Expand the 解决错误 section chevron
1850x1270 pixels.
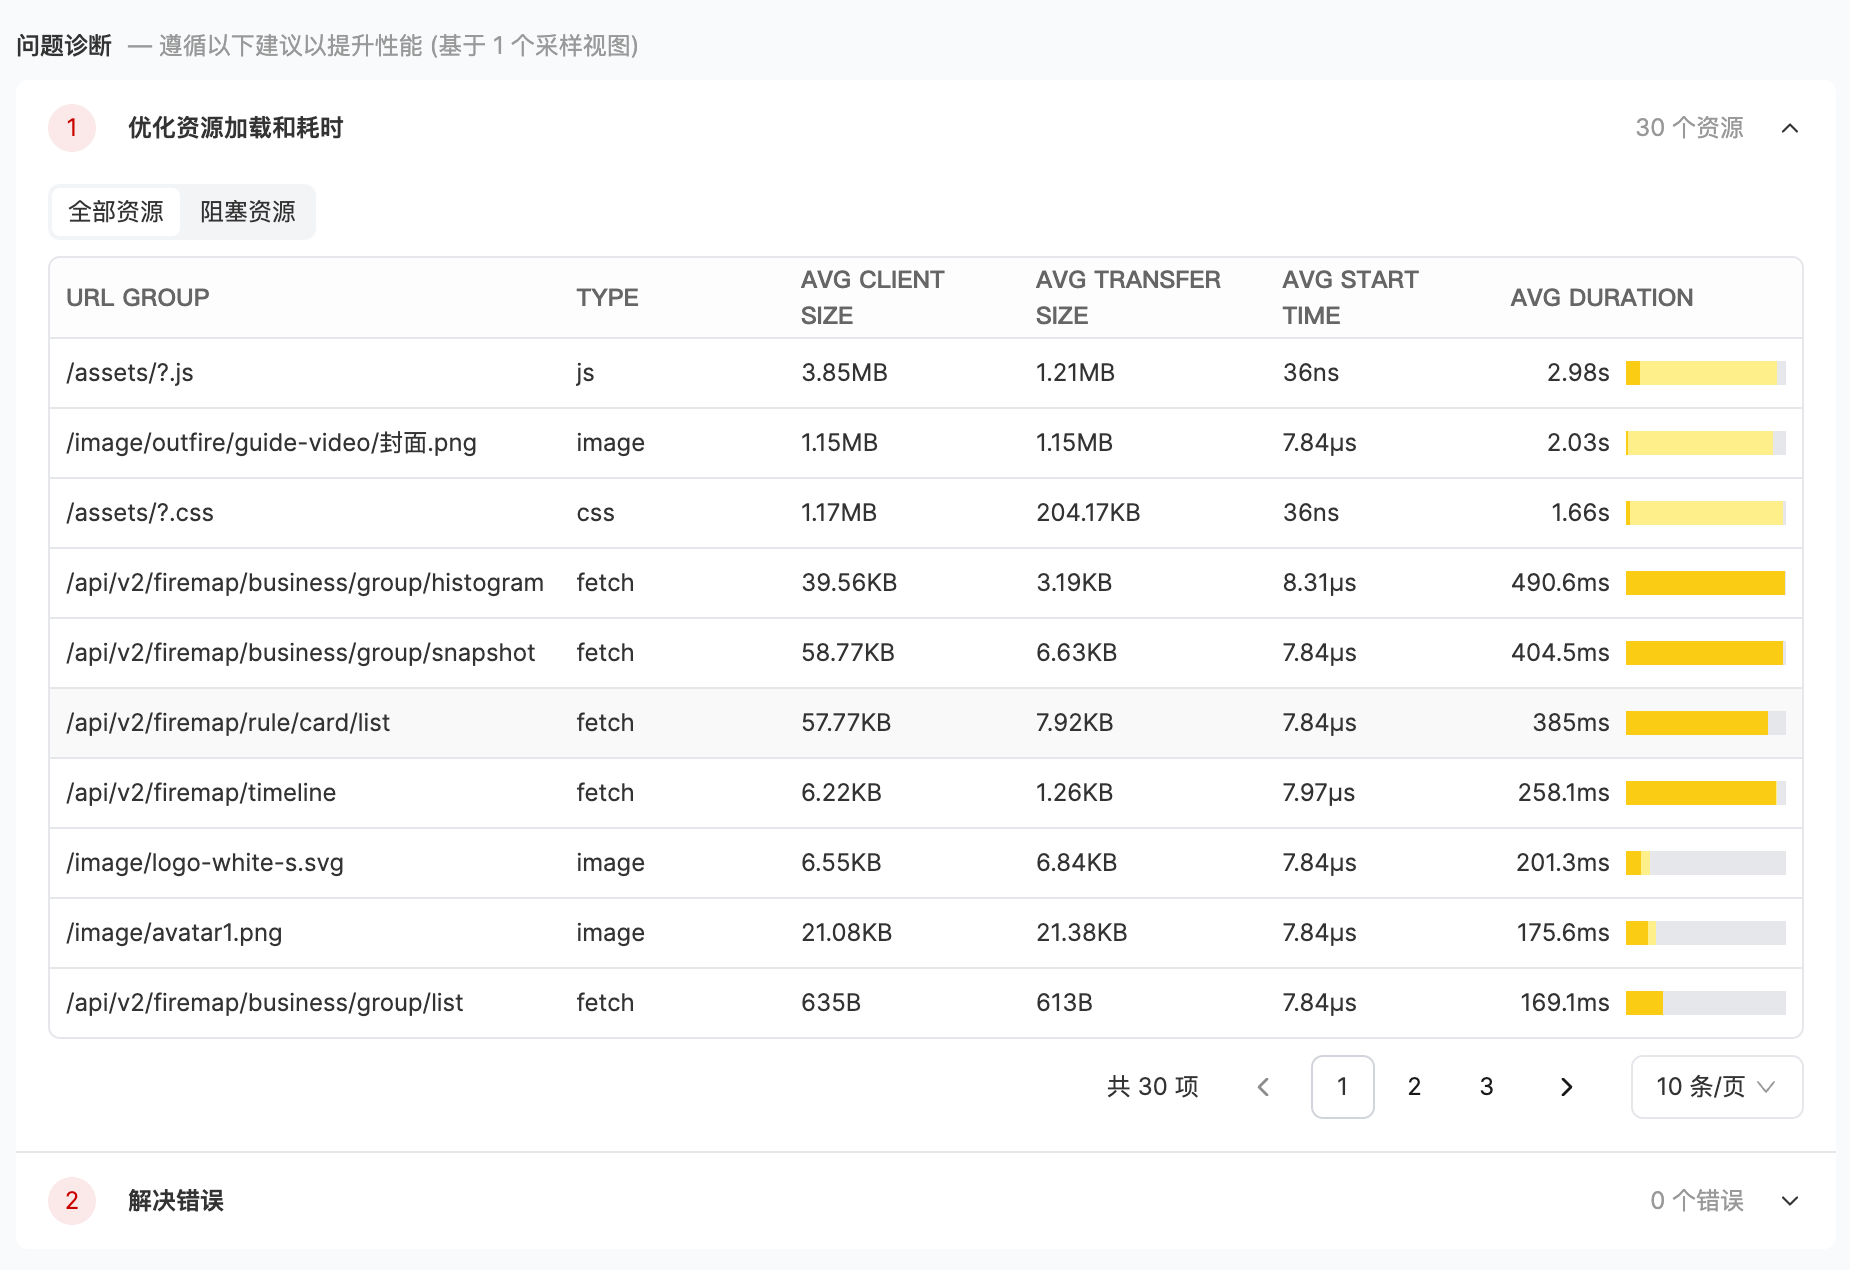pyautogui.click(x=1790, y=1201)
